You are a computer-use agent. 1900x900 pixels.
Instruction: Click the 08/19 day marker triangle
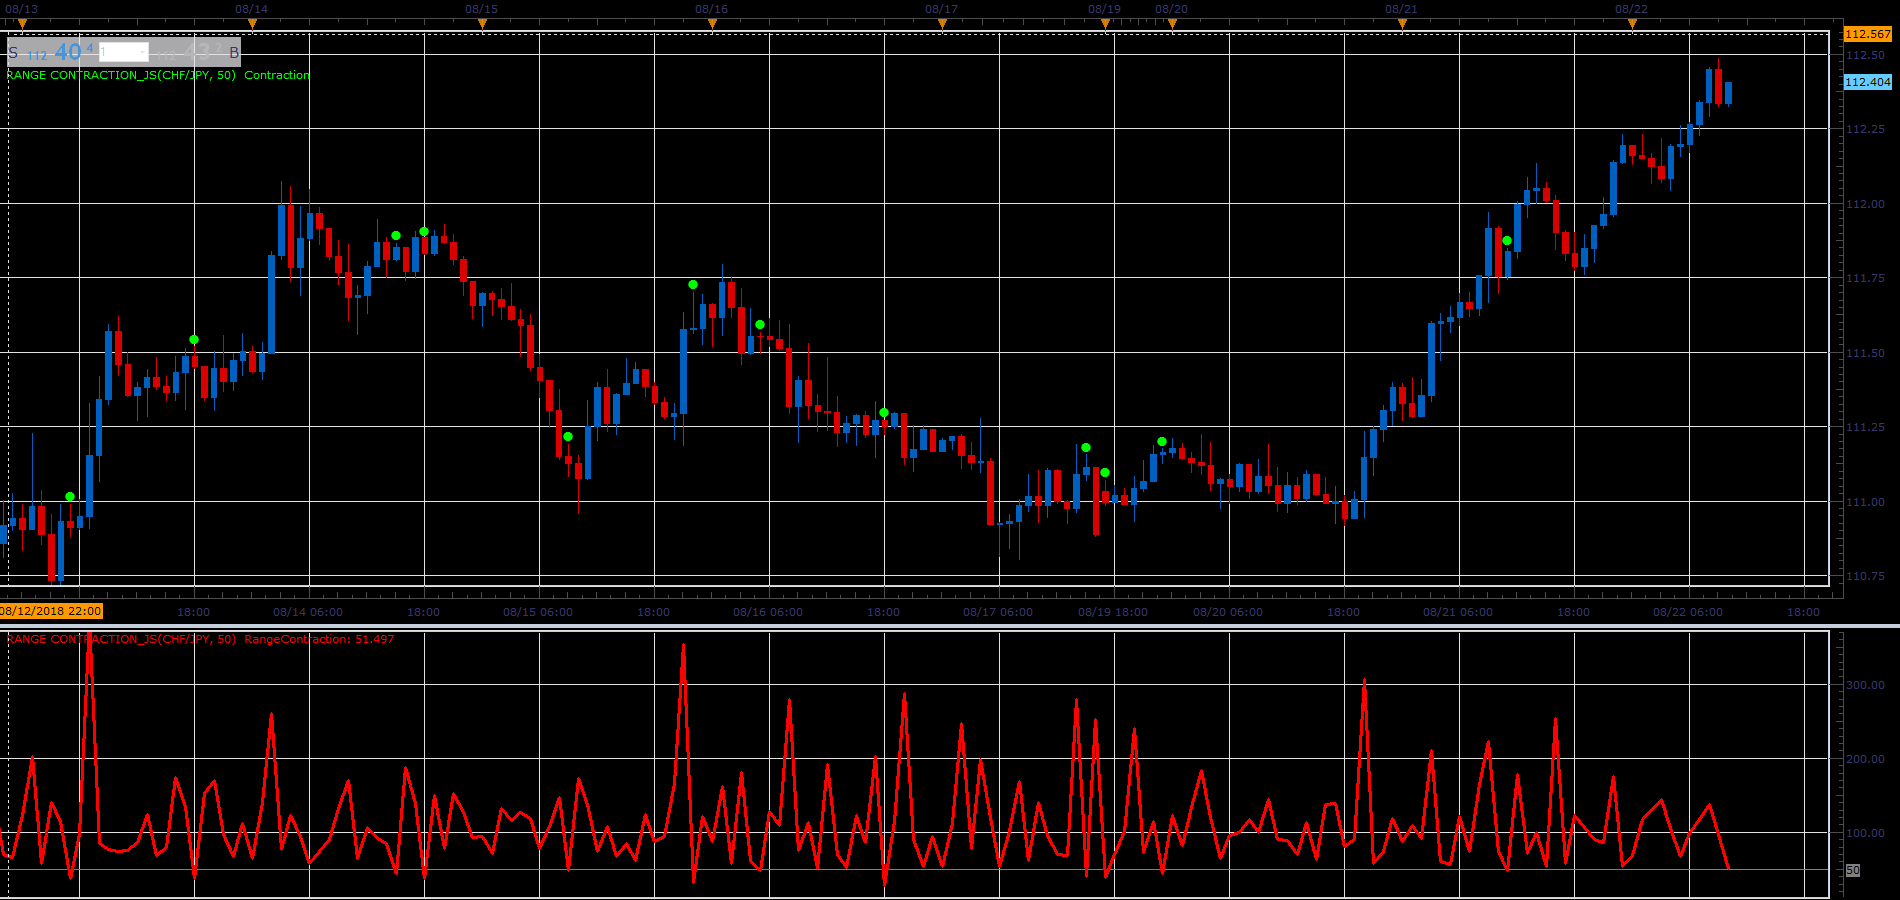coord(1105,24)
